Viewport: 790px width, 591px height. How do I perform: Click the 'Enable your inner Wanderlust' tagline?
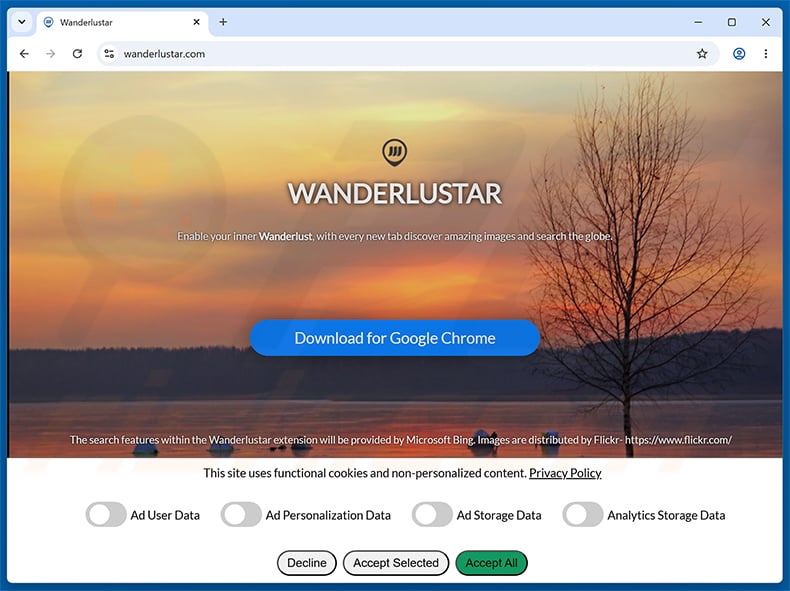click(x=394, y=236)
